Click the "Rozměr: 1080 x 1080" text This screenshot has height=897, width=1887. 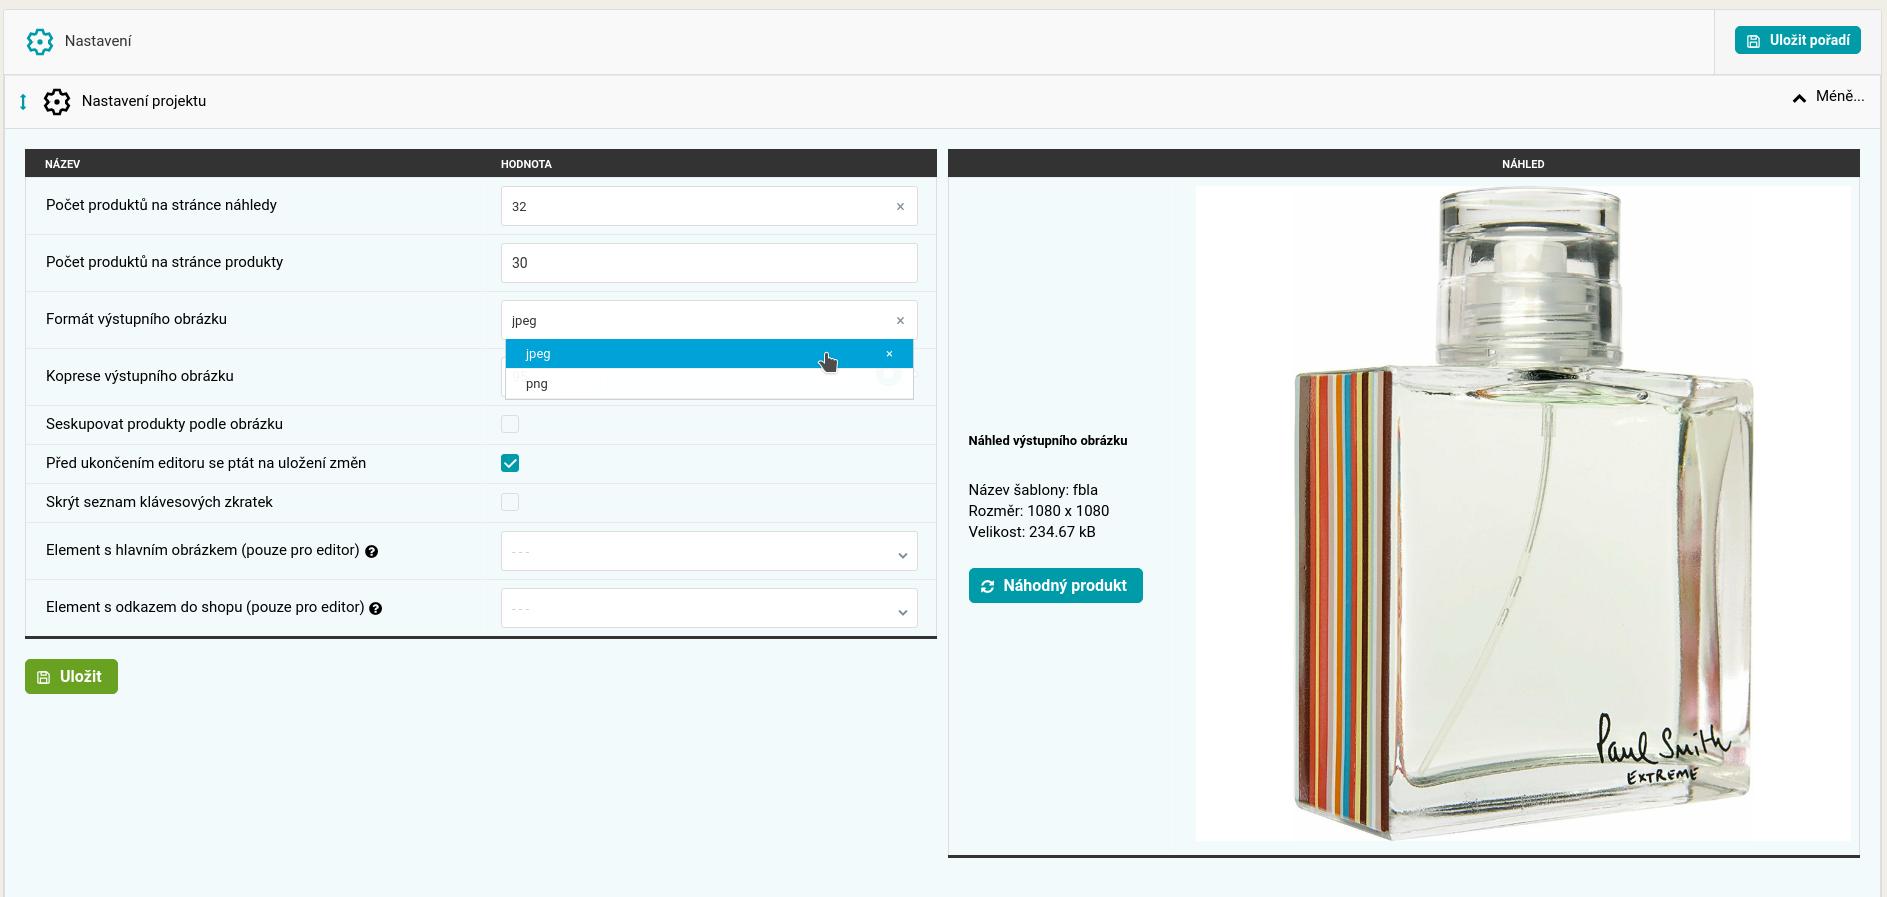click(x=1039, y=511)
